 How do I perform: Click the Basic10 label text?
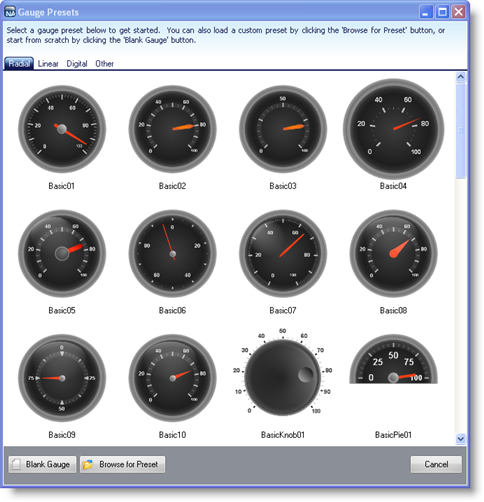coord(172,435)
